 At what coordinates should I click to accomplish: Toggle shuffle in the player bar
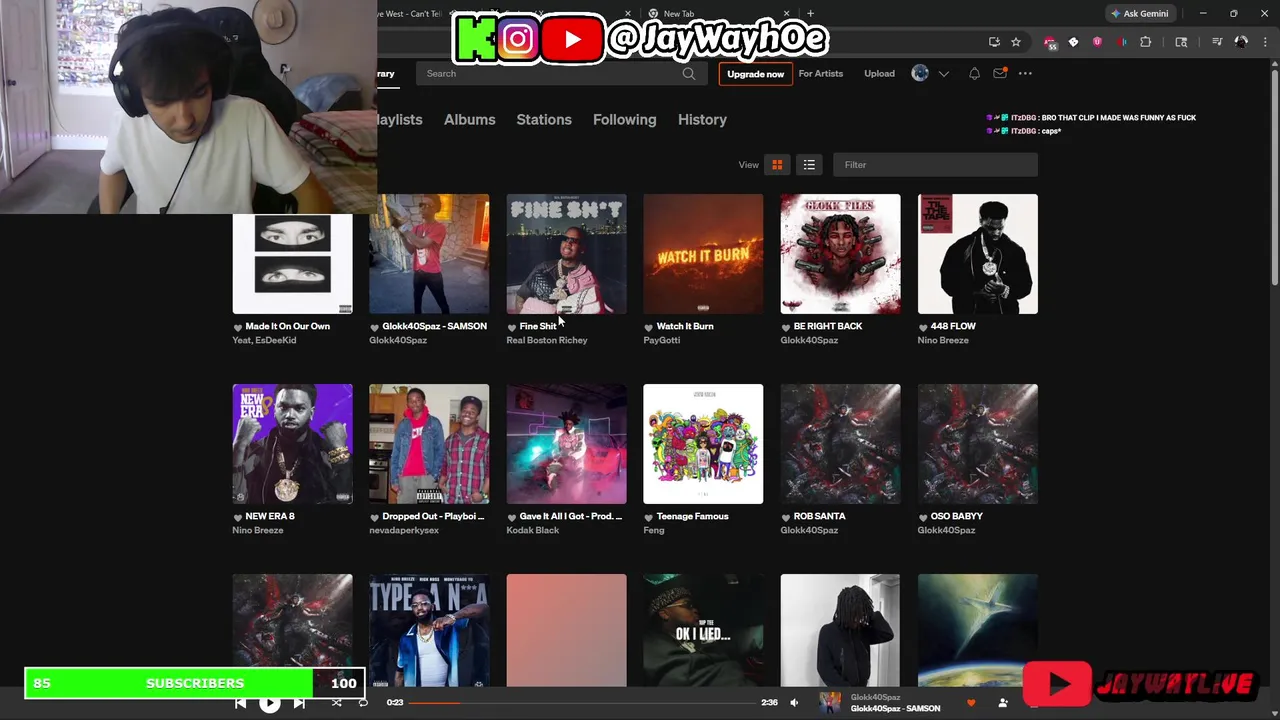point(337,703)
